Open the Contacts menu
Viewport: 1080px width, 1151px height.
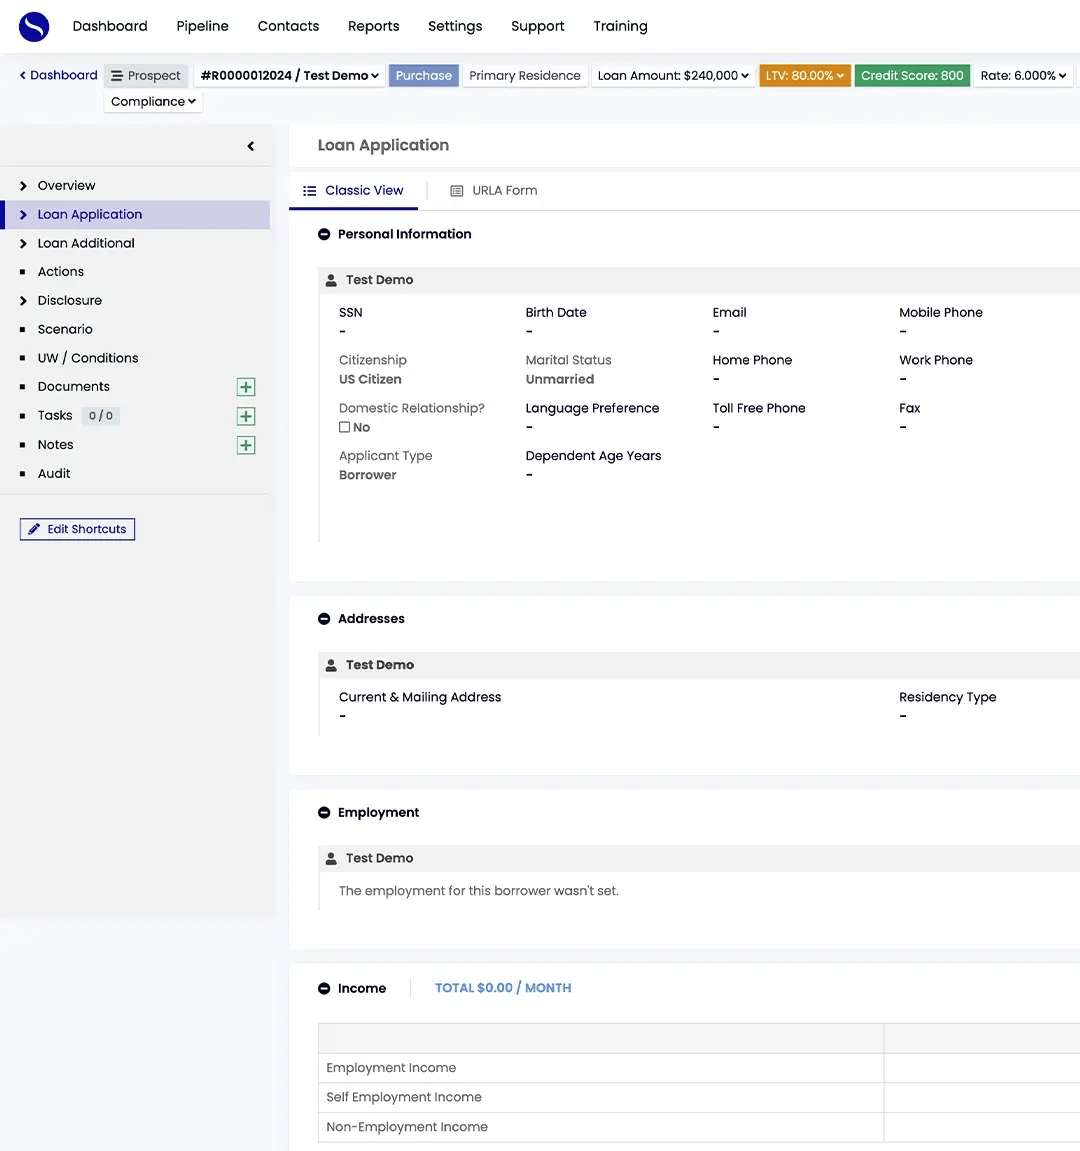289,26
